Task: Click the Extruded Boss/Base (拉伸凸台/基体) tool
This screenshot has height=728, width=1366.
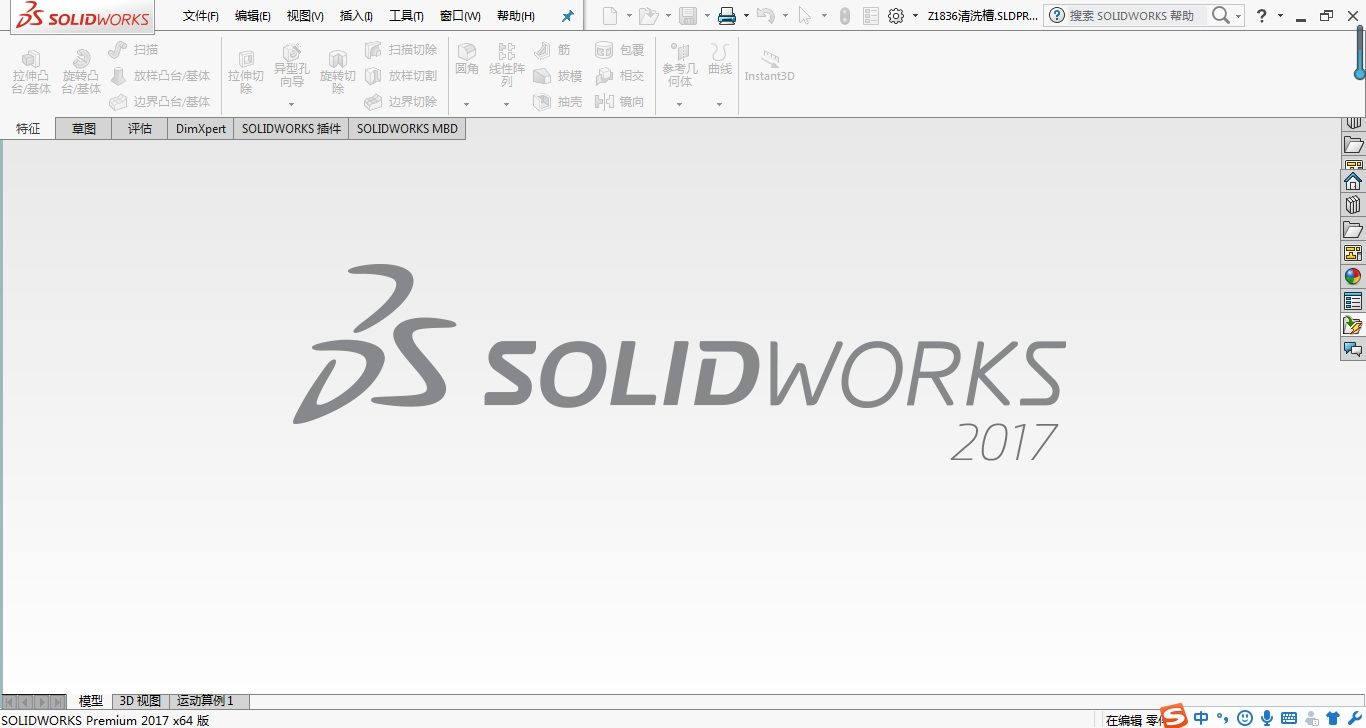Action: click(x=31, y=72)
